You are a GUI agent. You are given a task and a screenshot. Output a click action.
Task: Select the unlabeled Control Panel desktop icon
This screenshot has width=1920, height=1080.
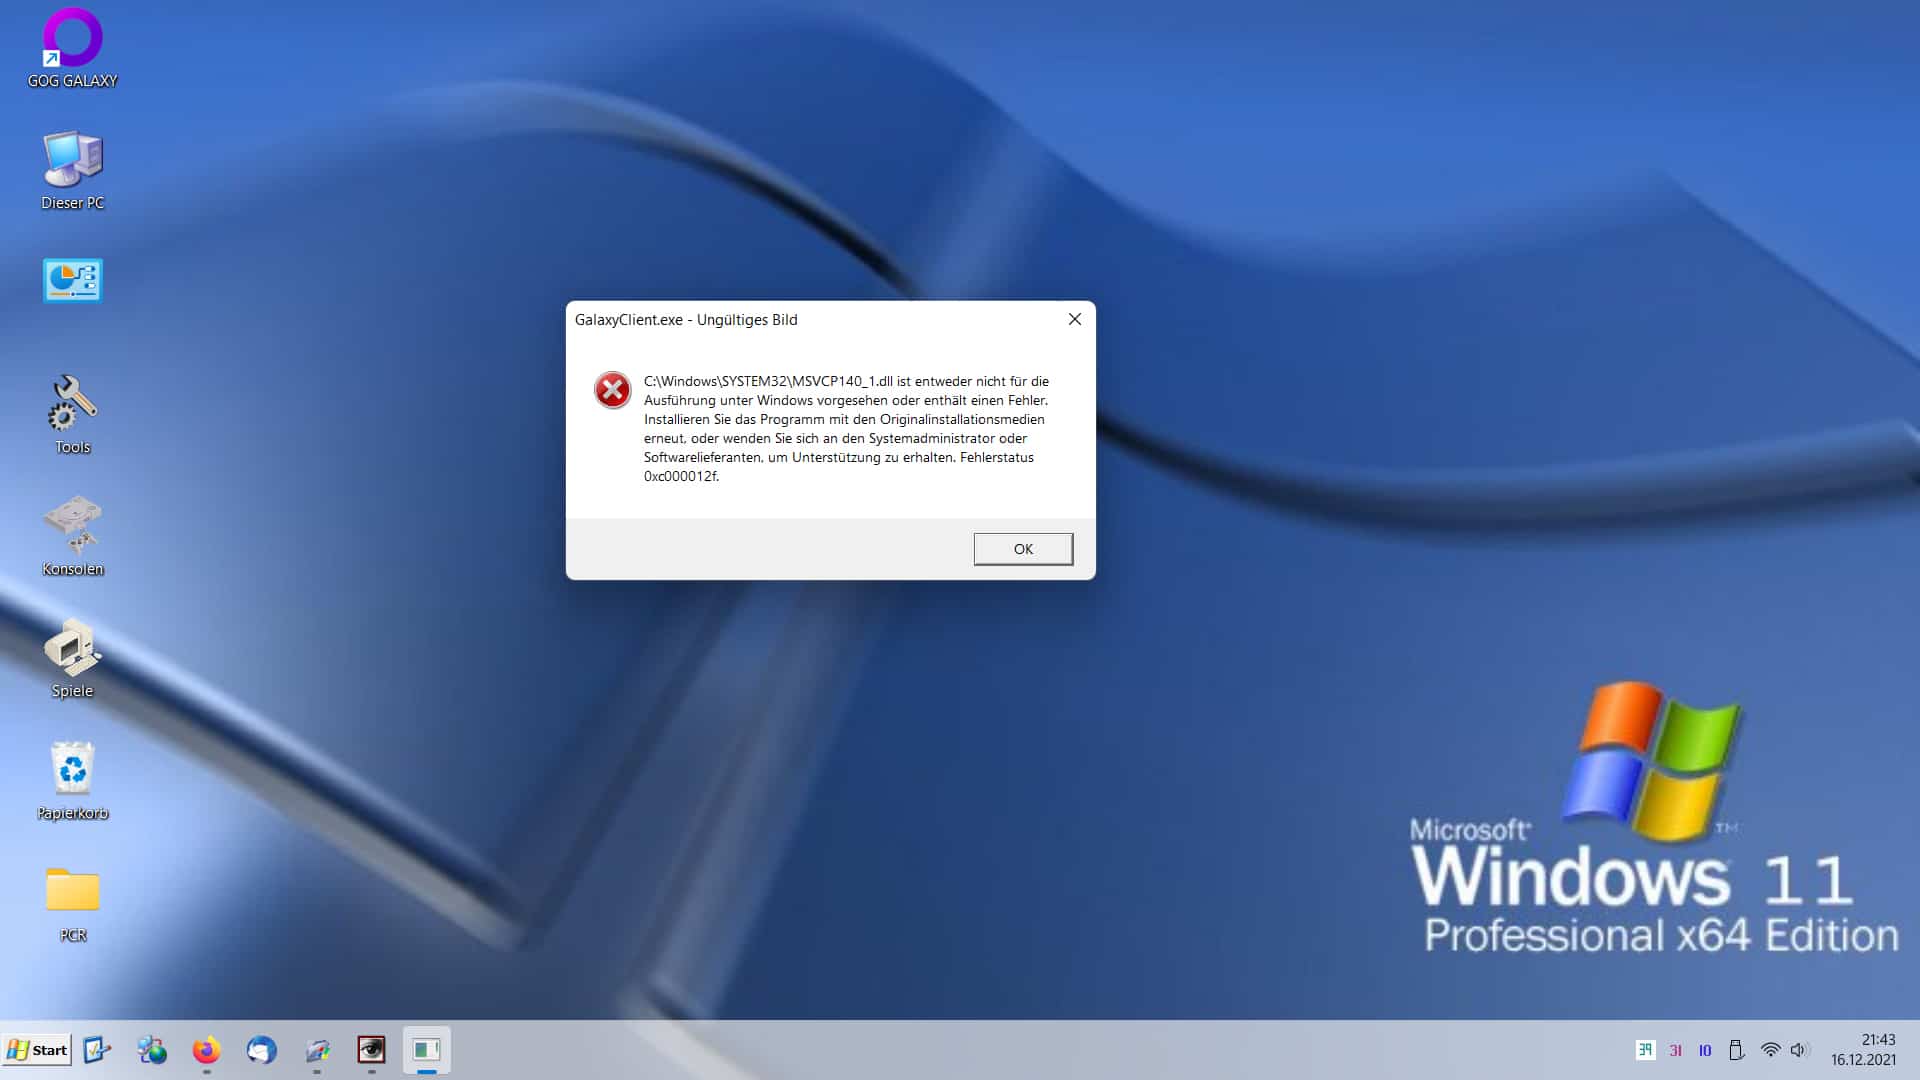72,281
